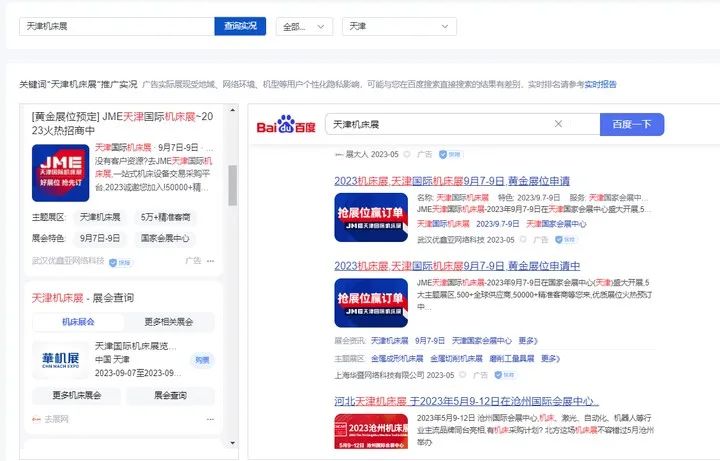Open 磨削工量具展 link
The height and width of the screenshot is (461, 720).
[x=512, y=359]
